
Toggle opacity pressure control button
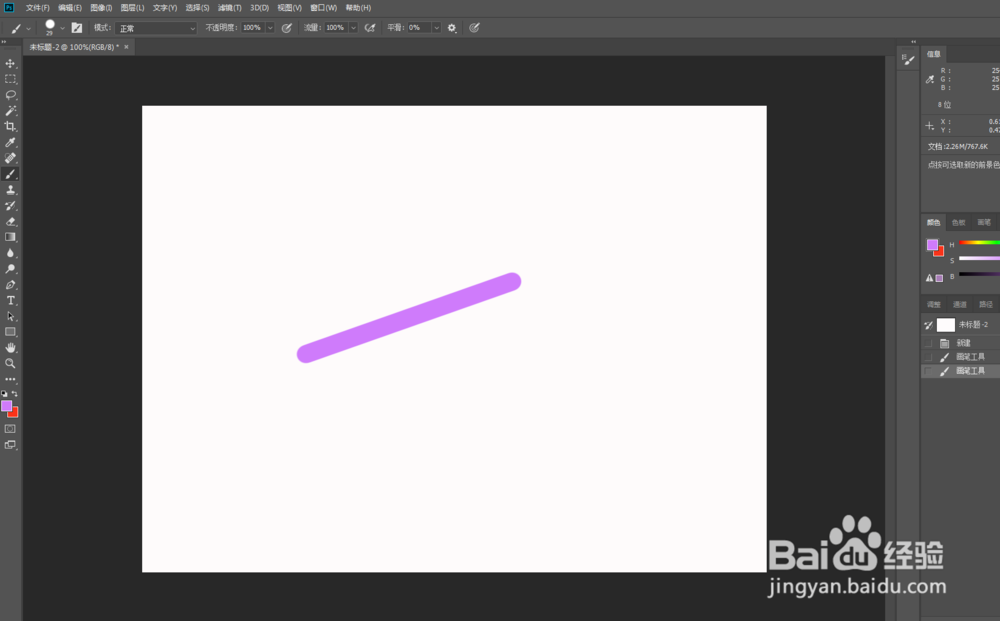coord(286,27)
